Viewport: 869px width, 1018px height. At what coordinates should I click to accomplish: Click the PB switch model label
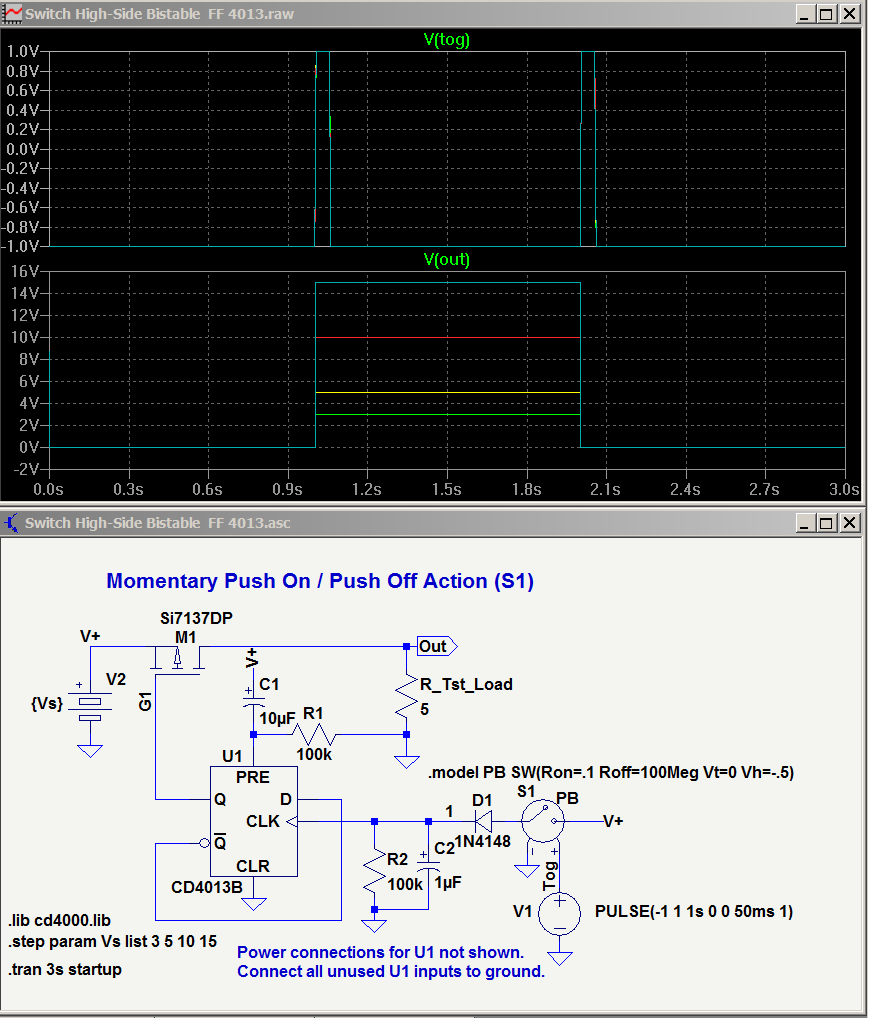(567, 798)
